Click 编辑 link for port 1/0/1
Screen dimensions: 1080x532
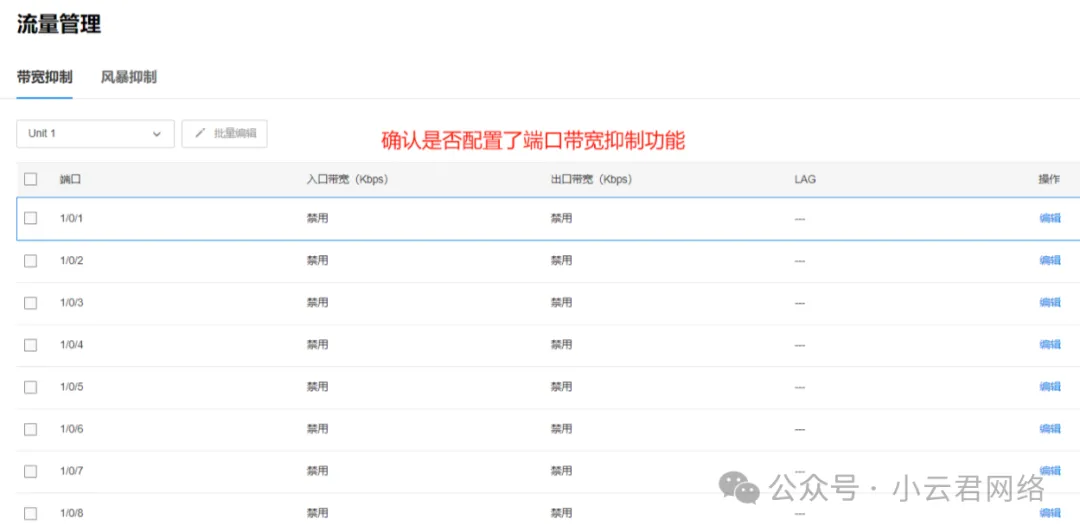[1050, 218]
